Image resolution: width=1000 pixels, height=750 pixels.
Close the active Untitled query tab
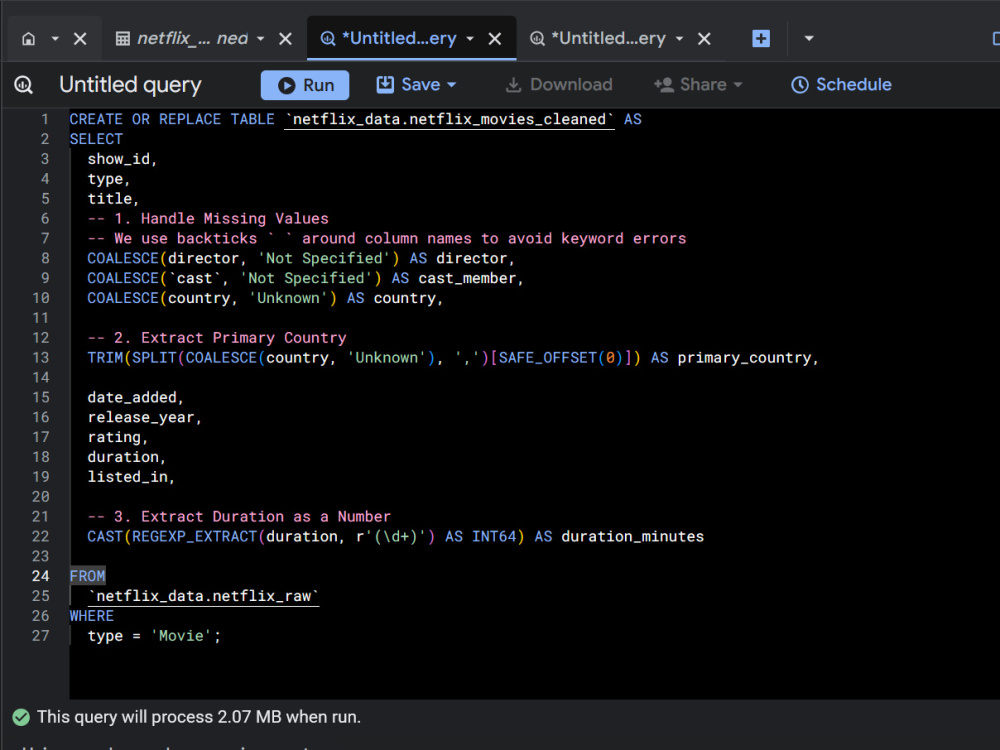point(495,39)
